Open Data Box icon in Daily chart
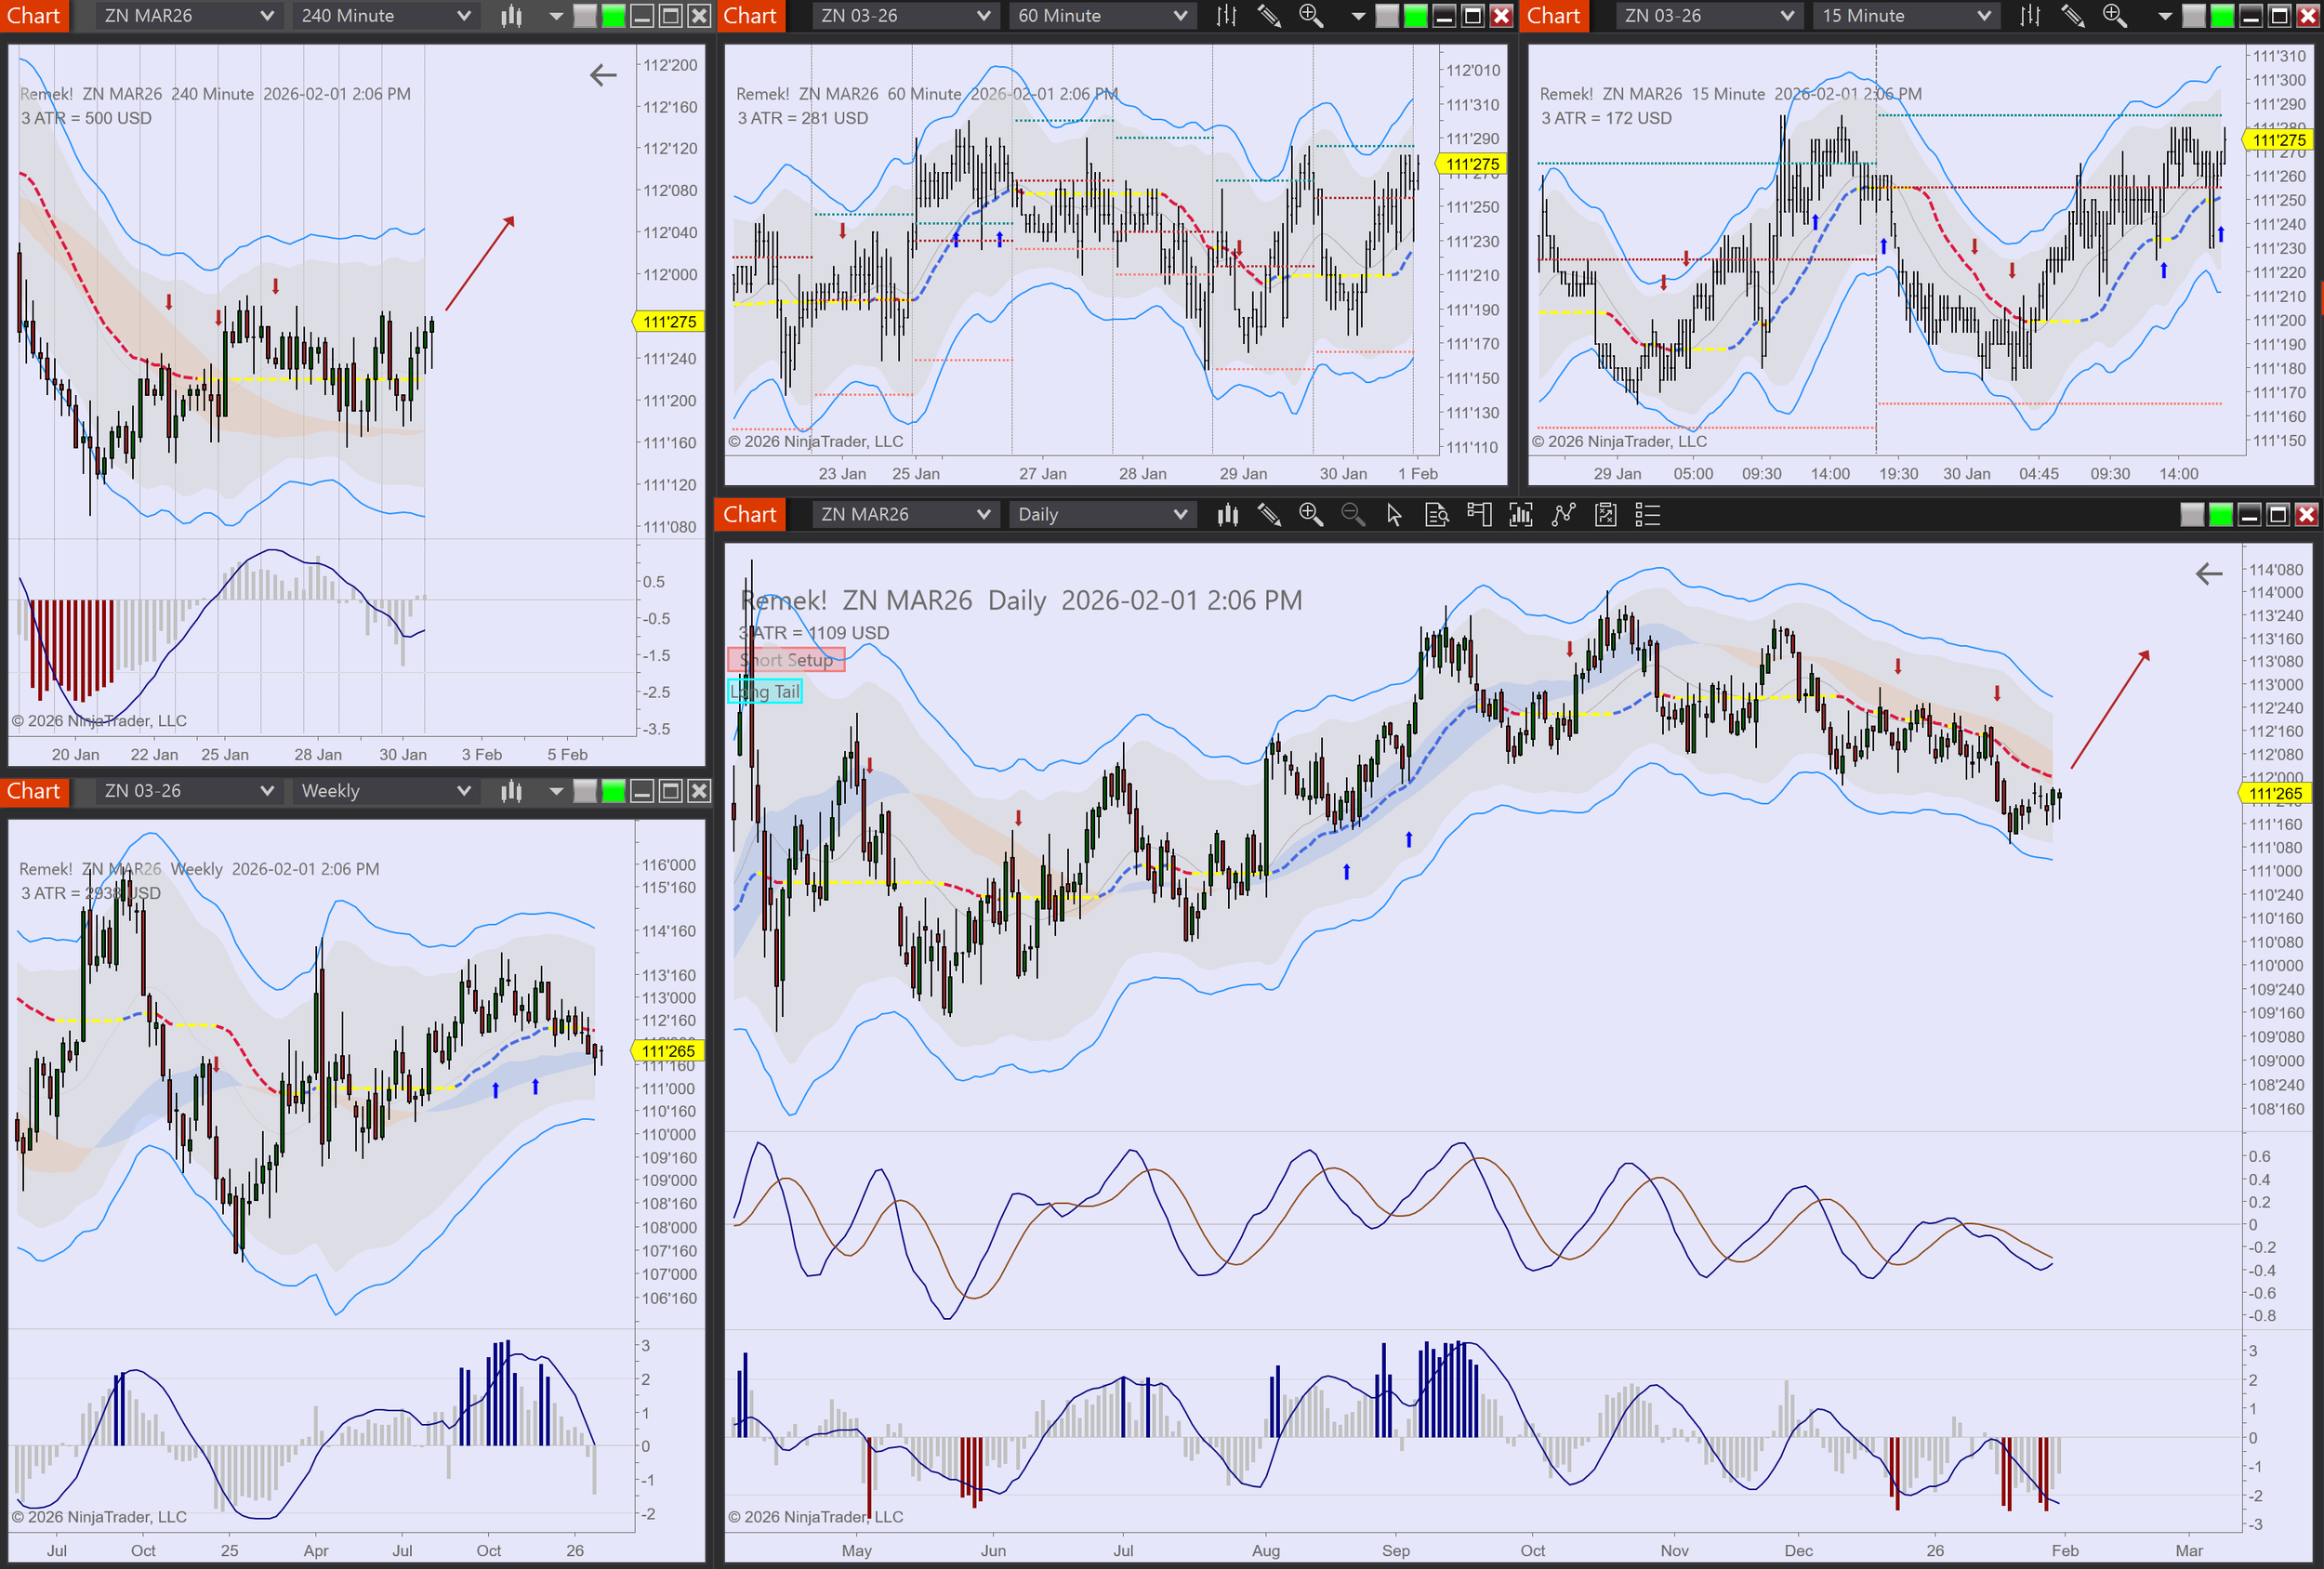Screen dimensions: 2324x1569 point(1436,515)
